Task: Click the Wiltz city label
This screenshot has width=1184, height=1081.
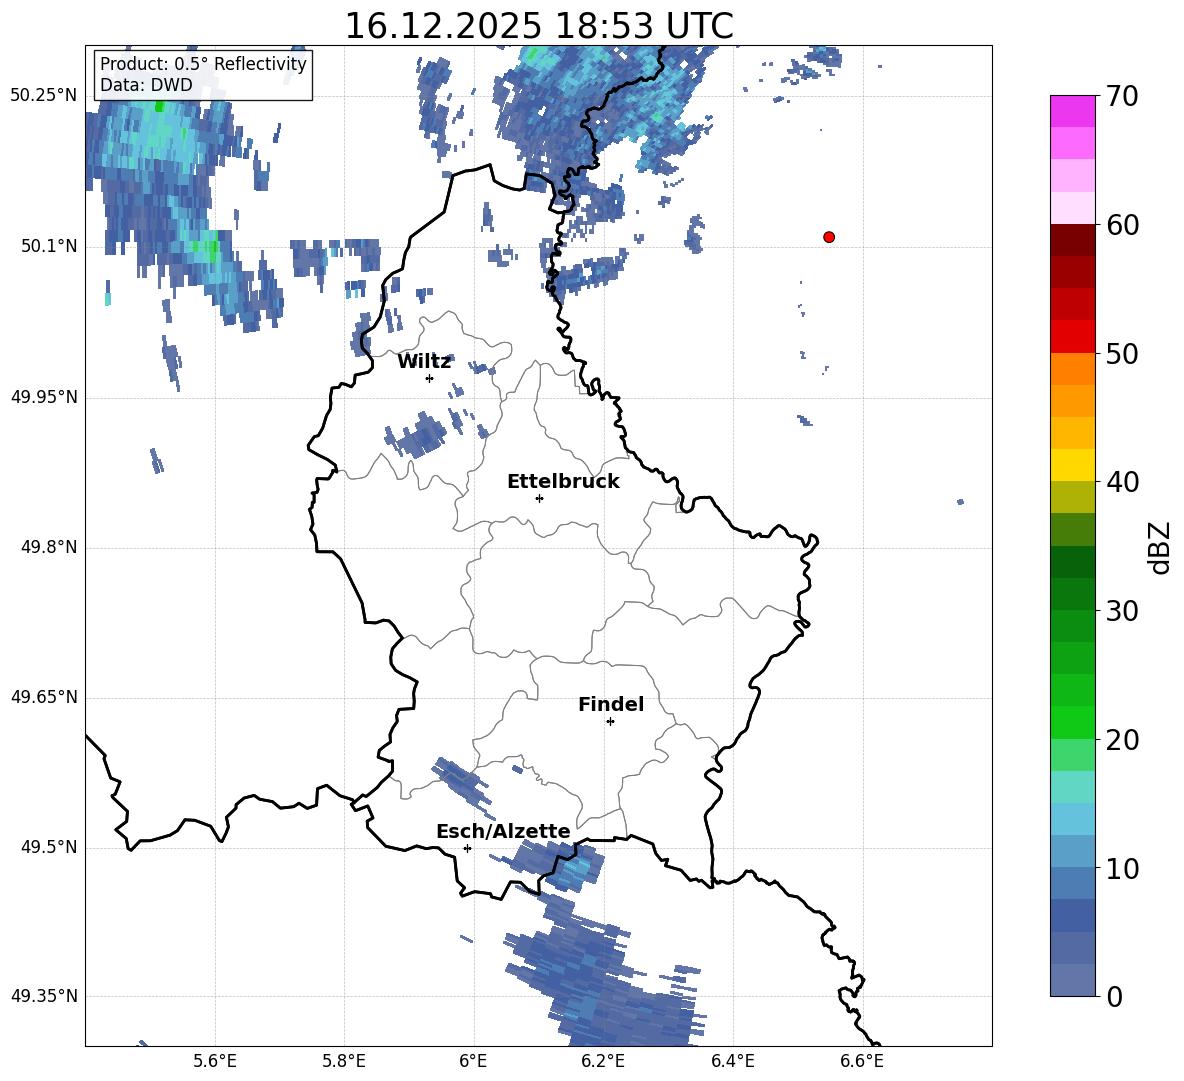Action: click(424, 362)
